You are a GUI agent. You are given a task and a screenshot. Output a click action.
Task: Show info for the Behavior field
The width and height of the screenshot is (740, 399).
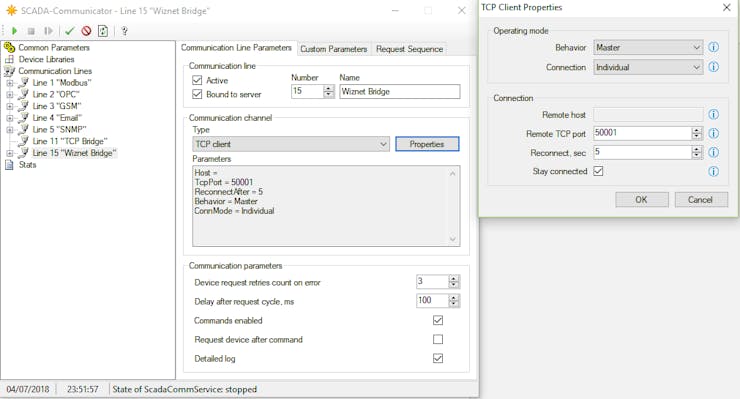(714, 47)
